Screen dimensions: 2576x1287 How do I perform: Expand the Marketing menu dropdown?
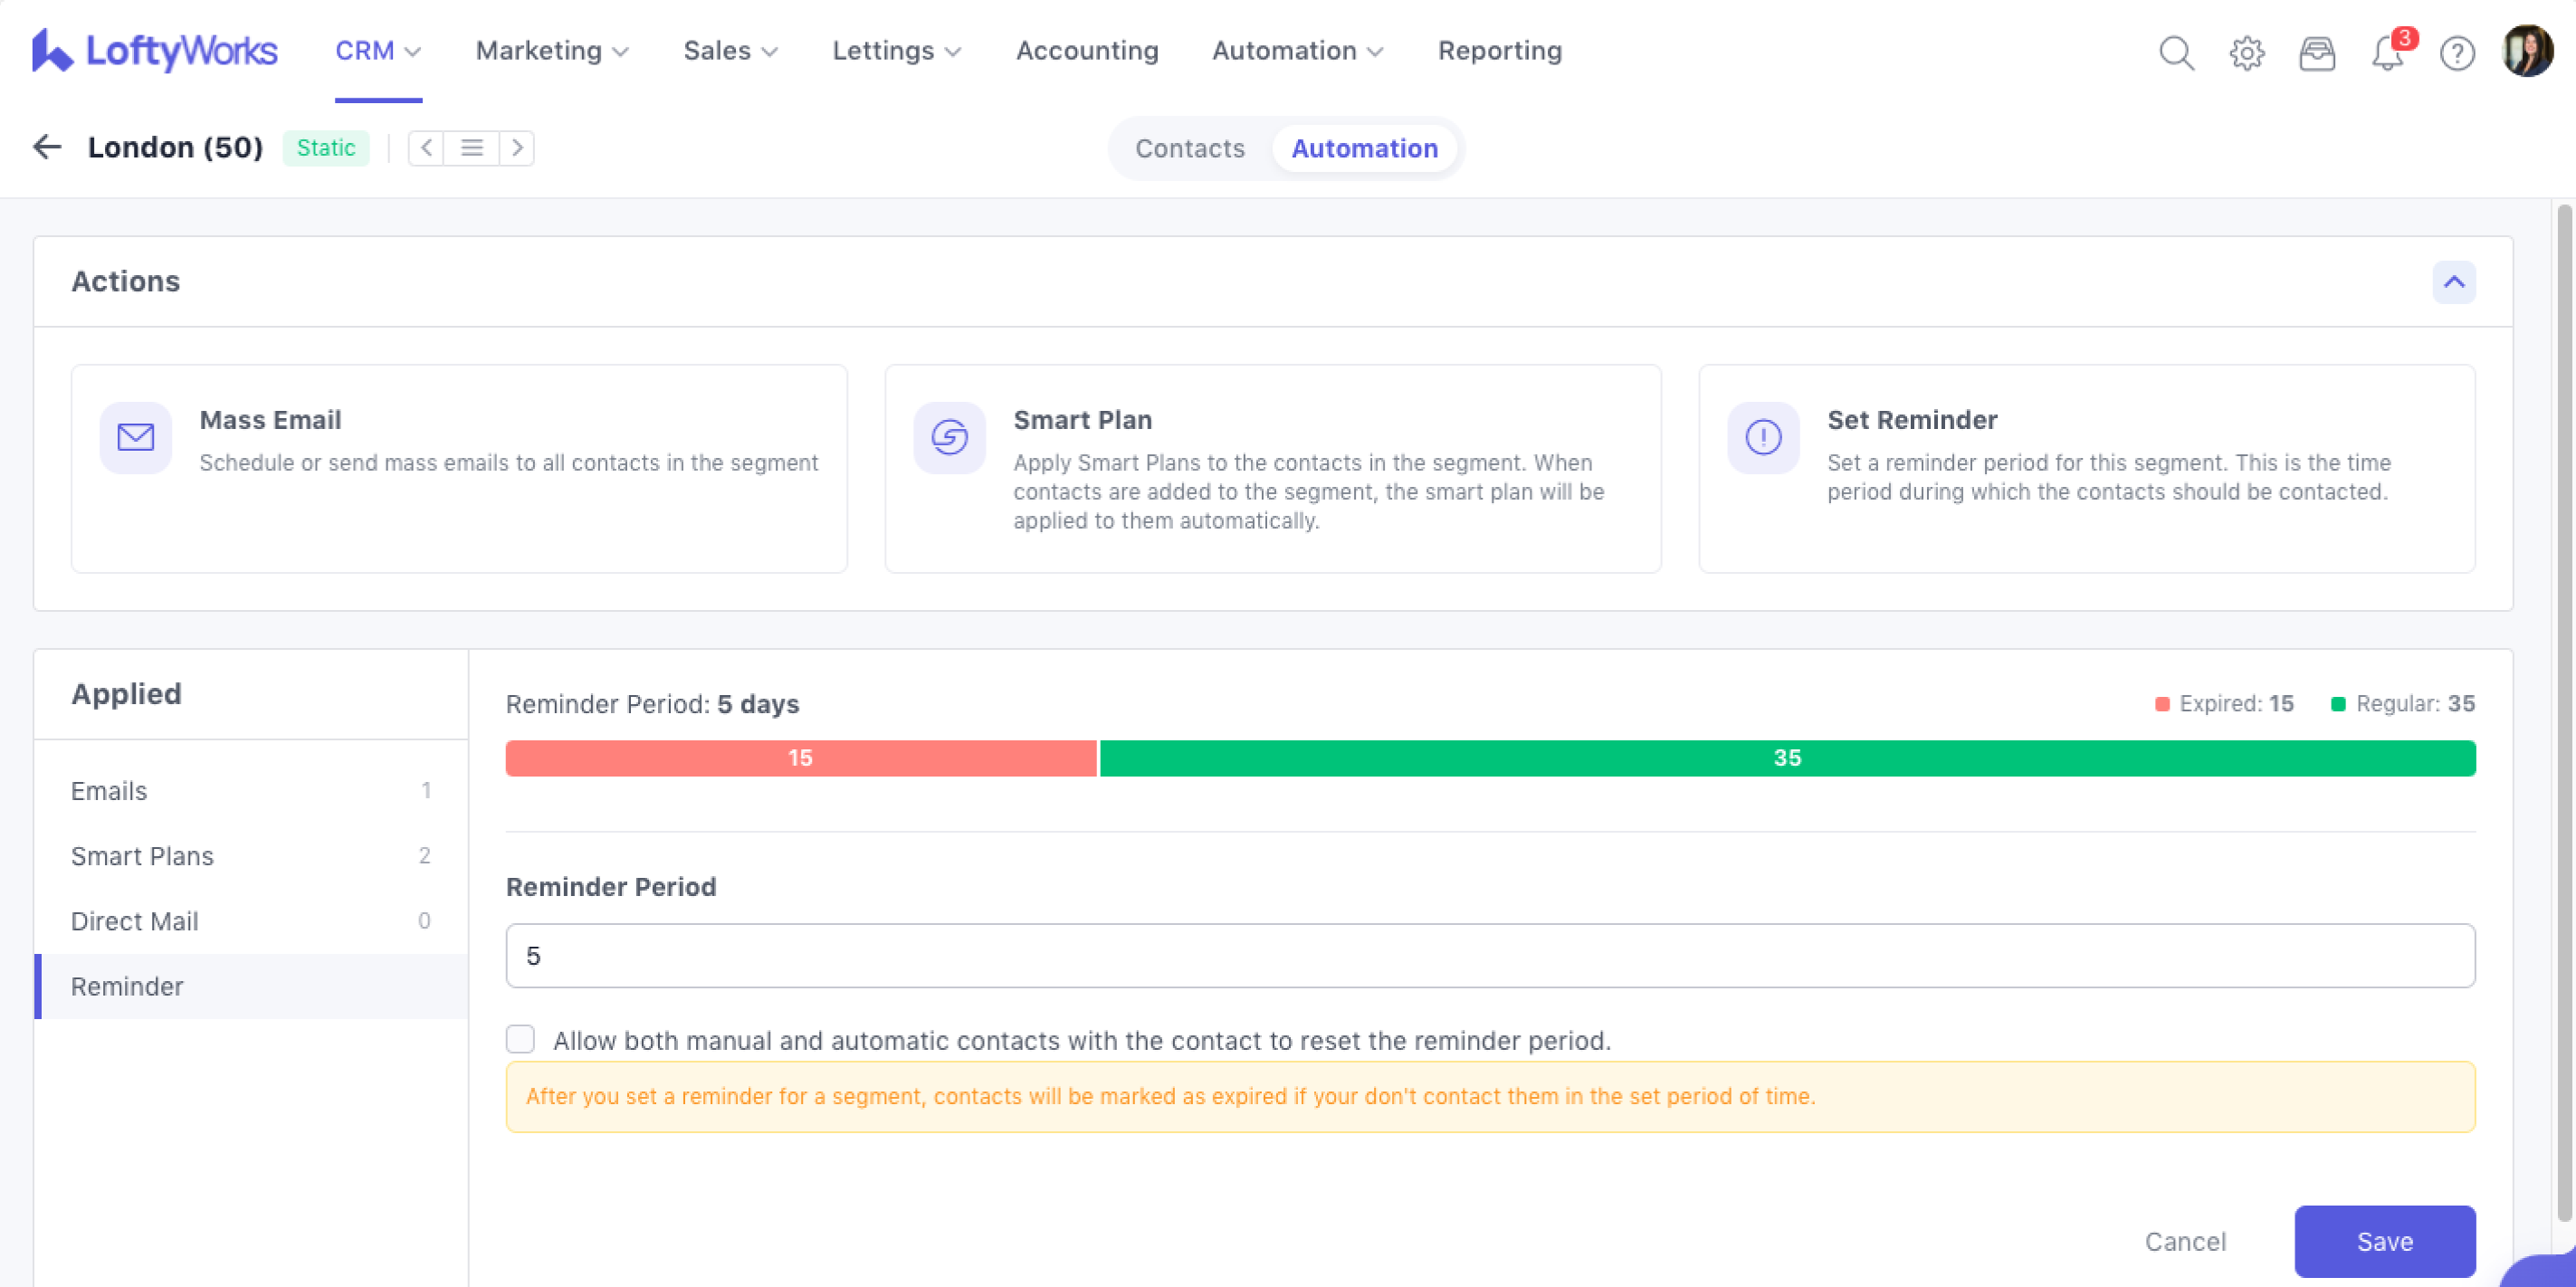(x=552, y=51)
